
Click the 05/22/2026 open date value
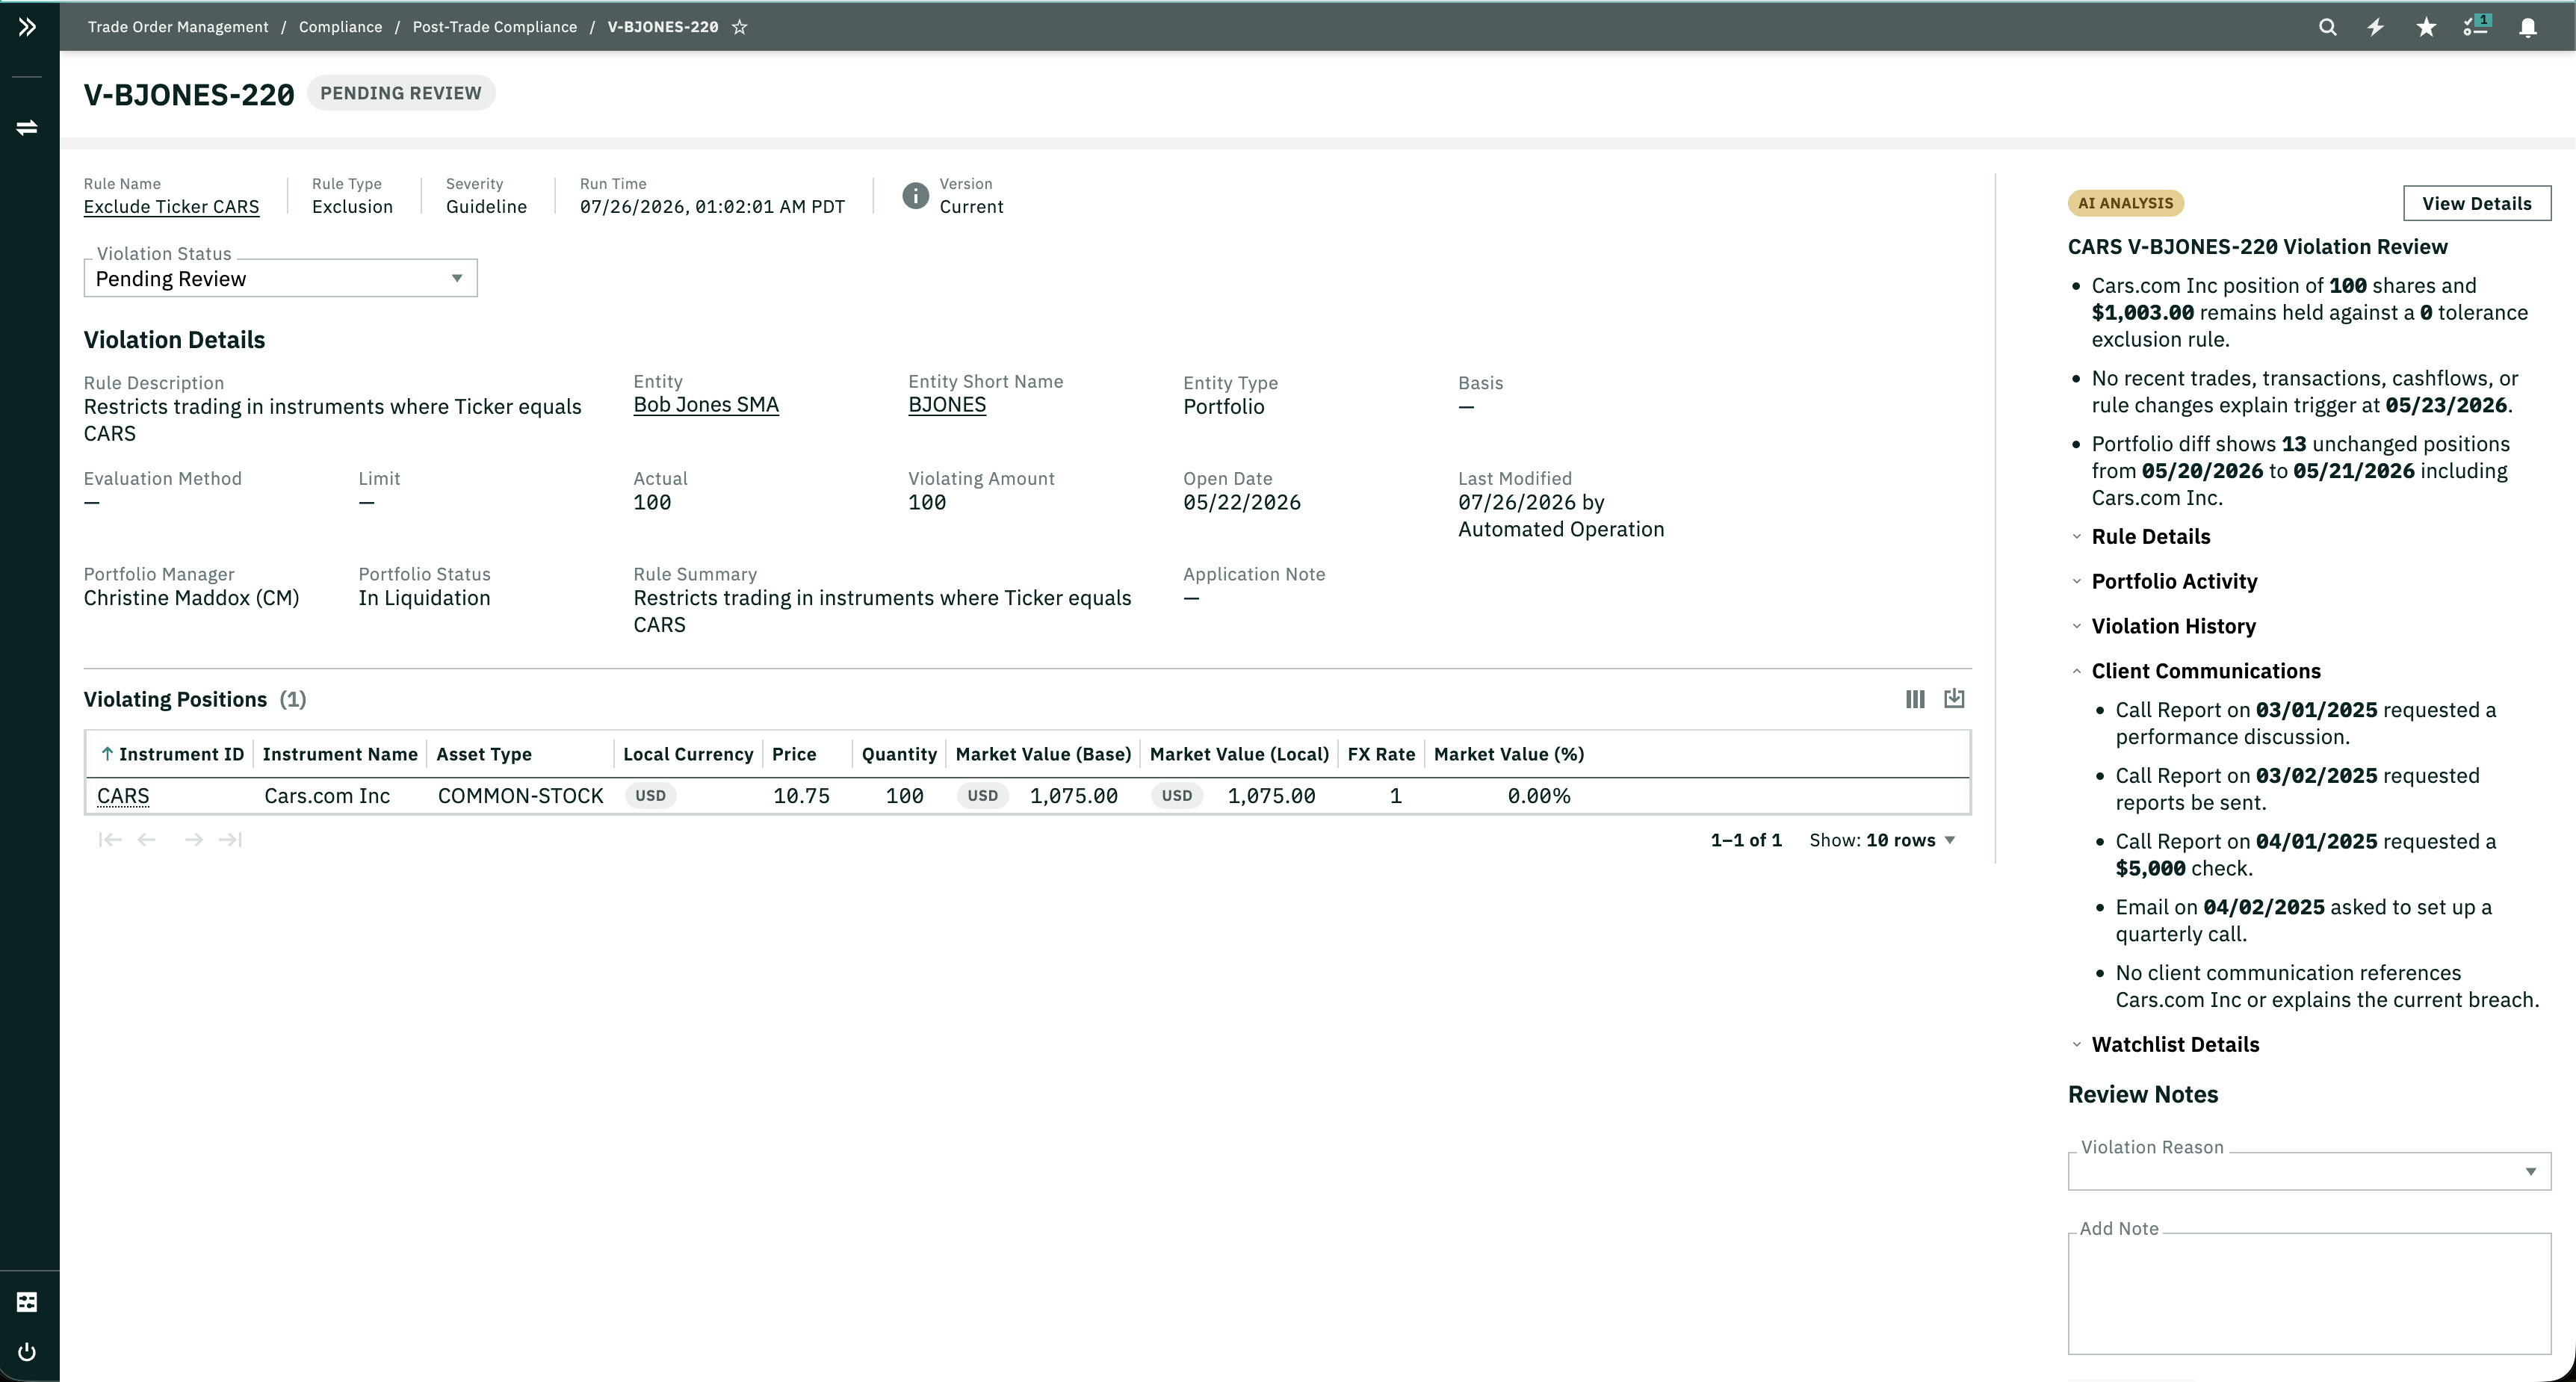click(x=1242, y=503)
